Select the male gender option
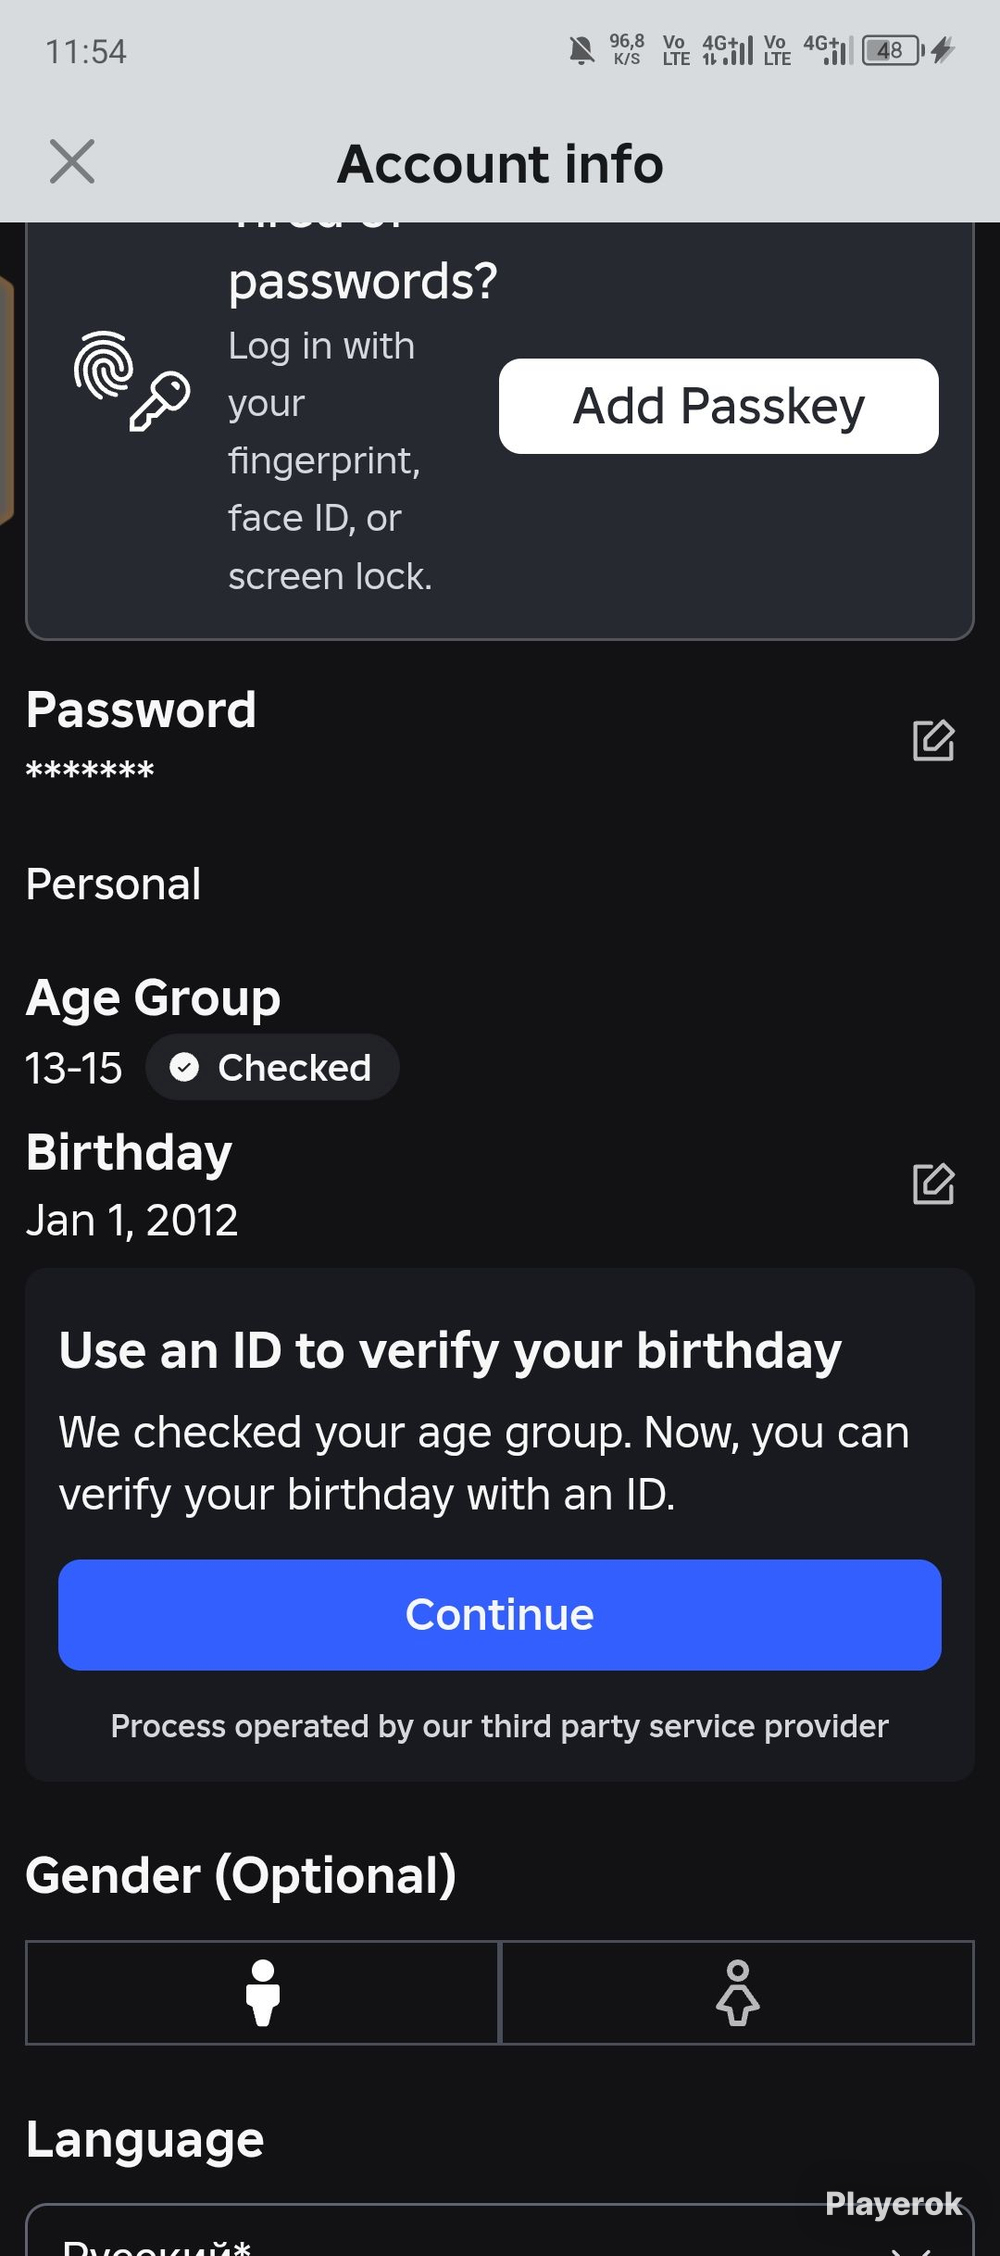This screenshot has height=2256, width=1000. (x=262, y=1992)
